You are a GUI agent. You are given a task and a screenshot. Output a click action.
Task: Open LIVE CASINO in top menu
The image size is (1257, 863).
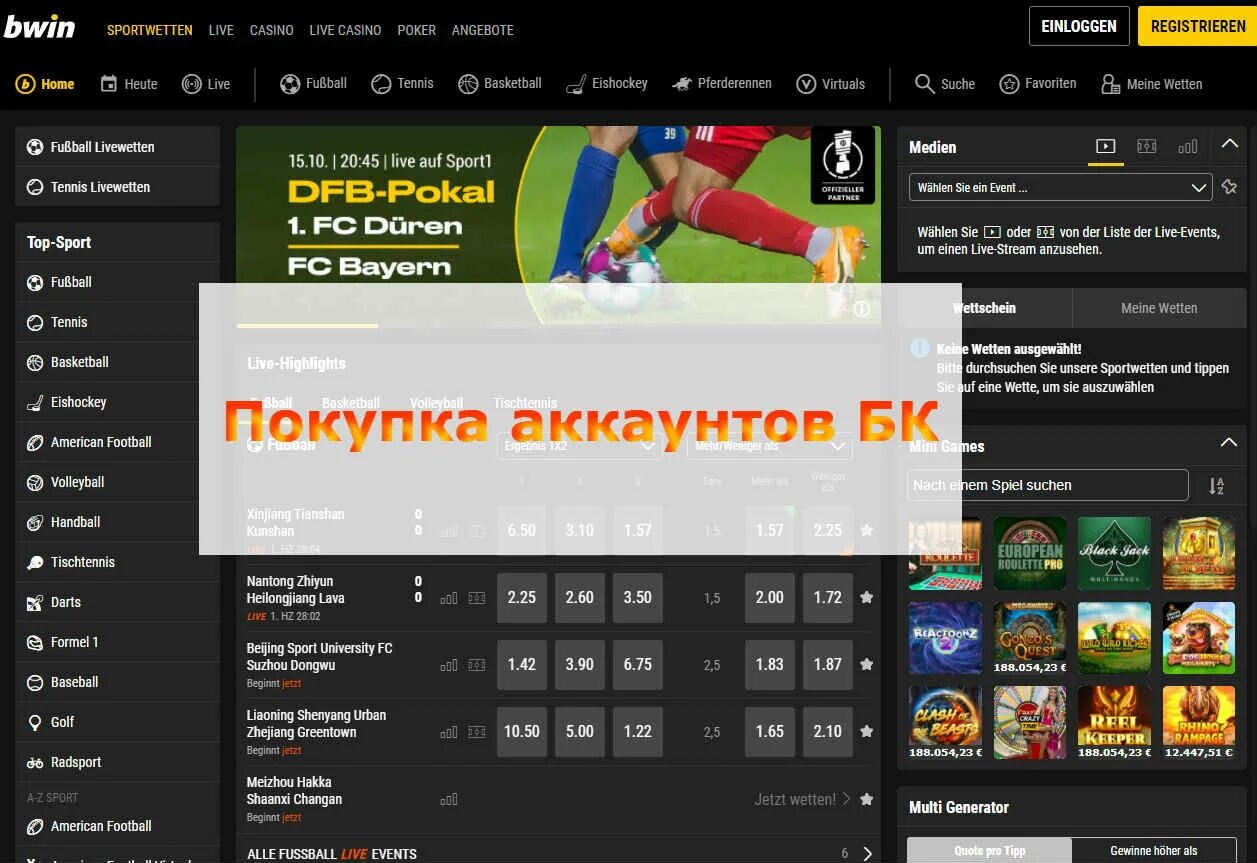pos(345,30)
